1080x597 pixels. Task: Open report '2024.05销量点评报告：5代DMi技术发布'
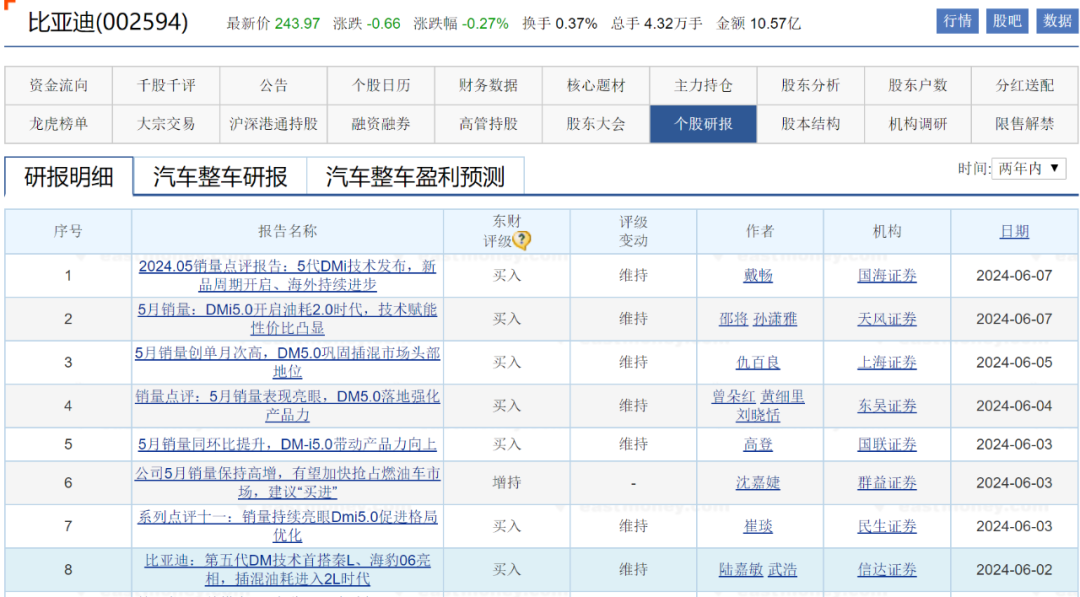287,275
